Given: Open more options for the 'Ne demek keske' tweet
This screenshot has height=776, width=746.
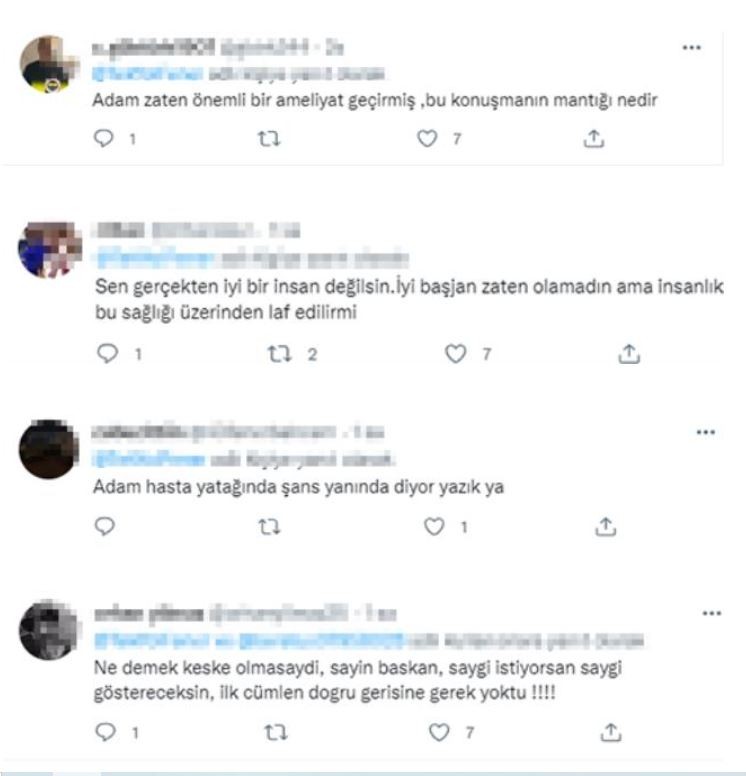Looking at the screenshot, I should tap(712, 614).
